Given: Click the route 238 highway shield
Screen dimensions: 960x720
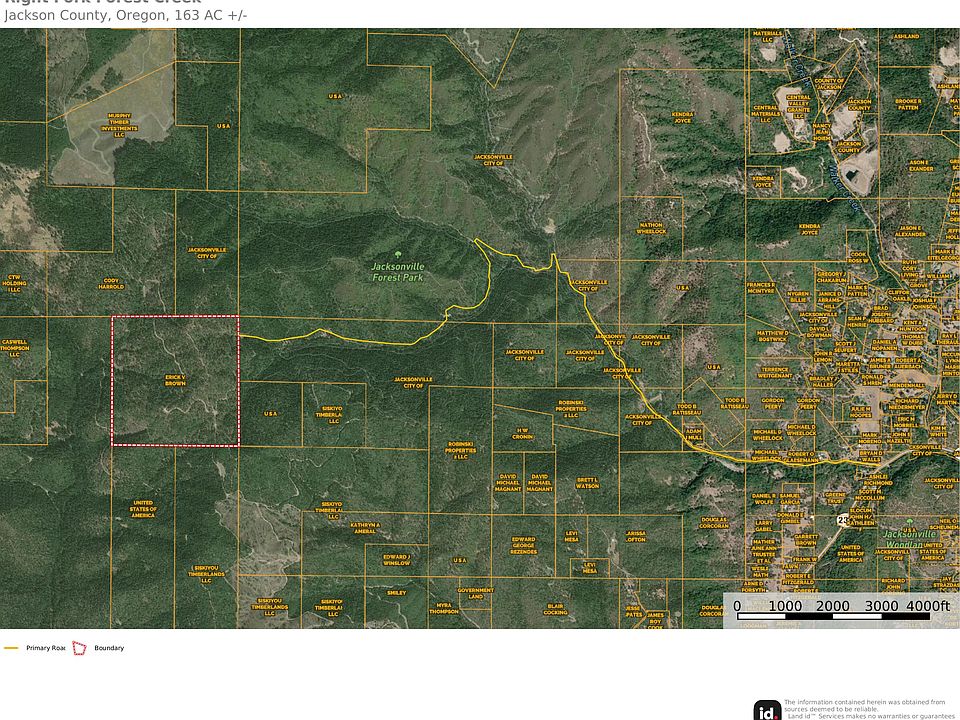Looking at the screenshot, I should 844,520.
